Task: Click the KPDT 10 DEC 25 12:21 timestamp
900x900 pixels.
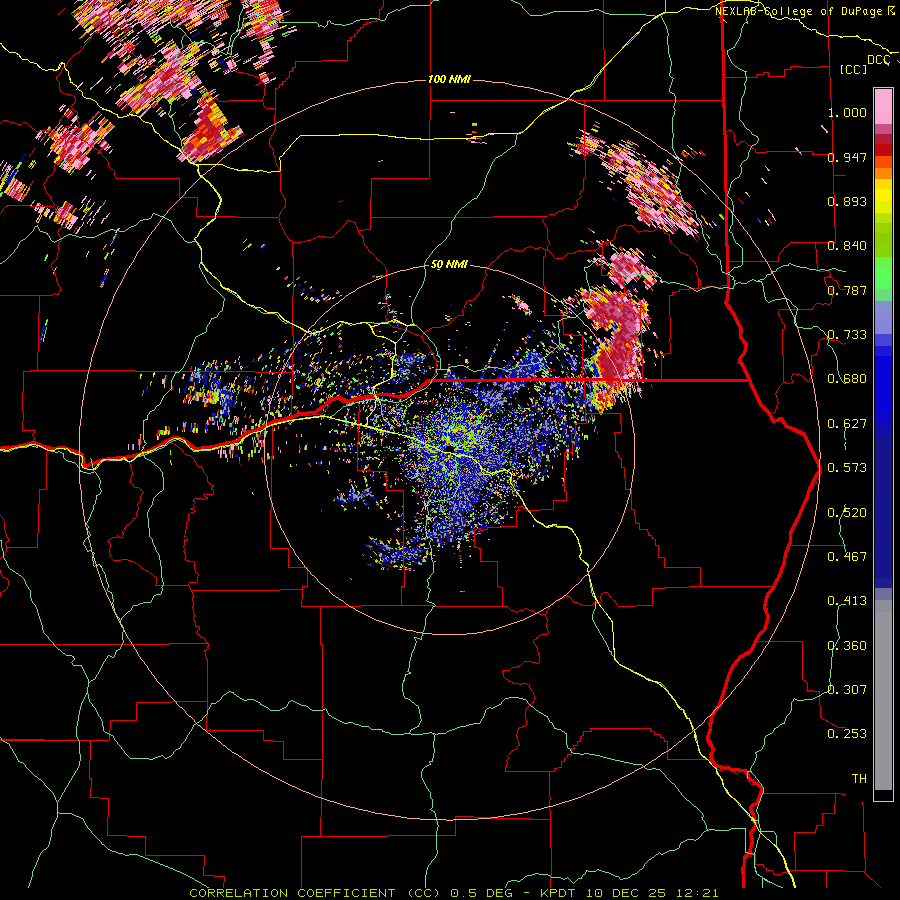Action: (x=629, y=893)
